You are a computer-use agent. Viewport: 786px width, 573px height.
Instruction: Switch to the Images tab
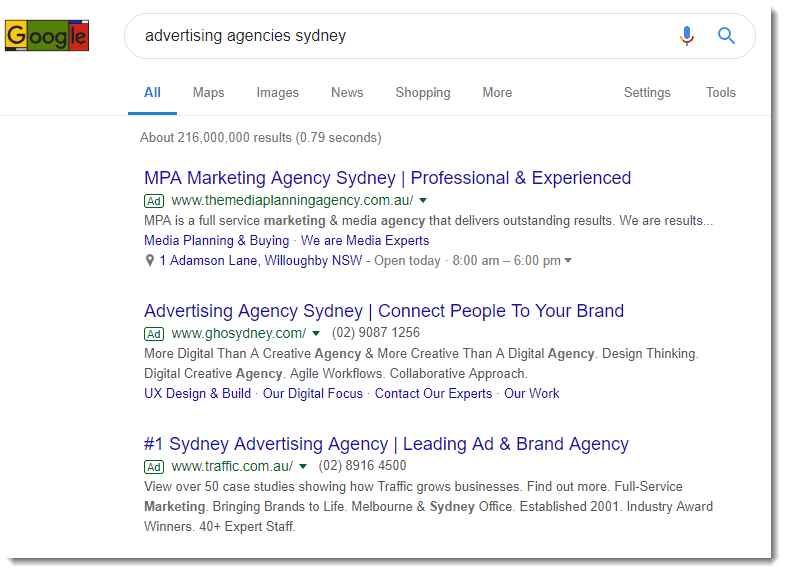[277, 93]
